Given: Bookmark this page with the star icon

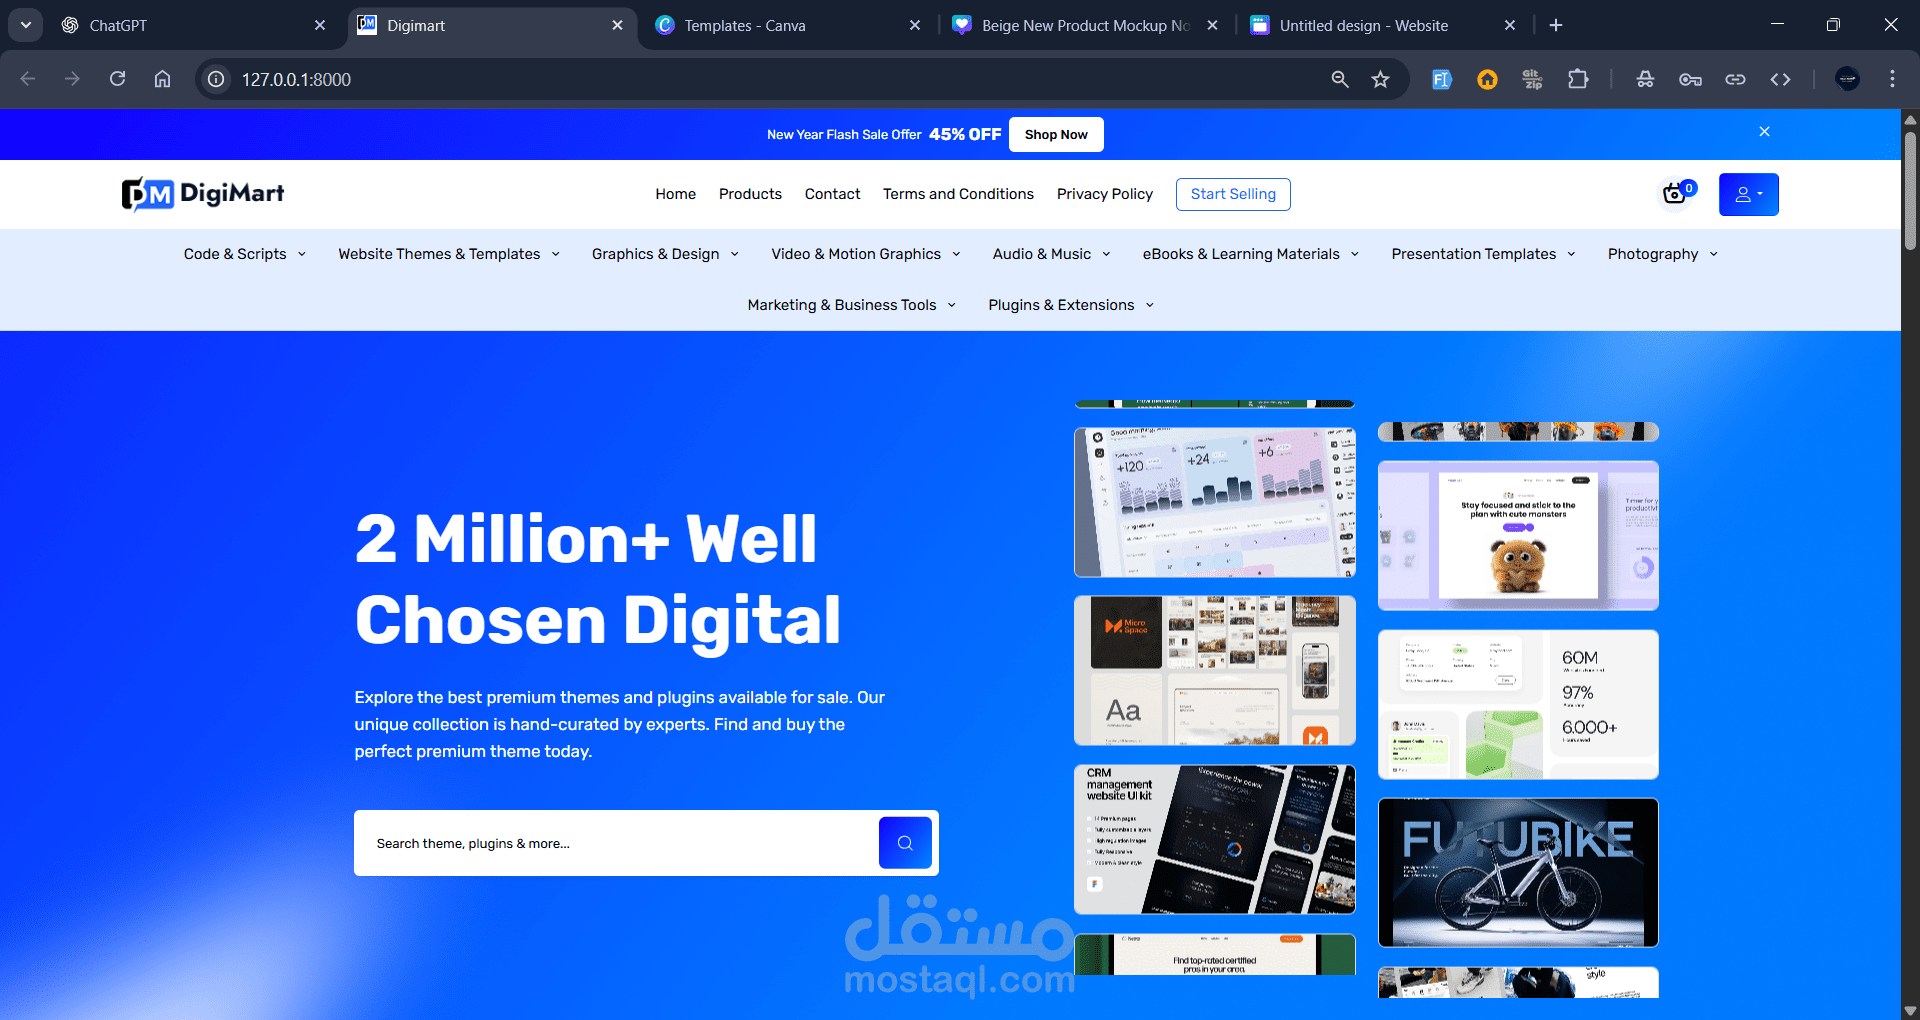Looking at the screenshot, I should pyautogui.click(x=1380, y=79).
